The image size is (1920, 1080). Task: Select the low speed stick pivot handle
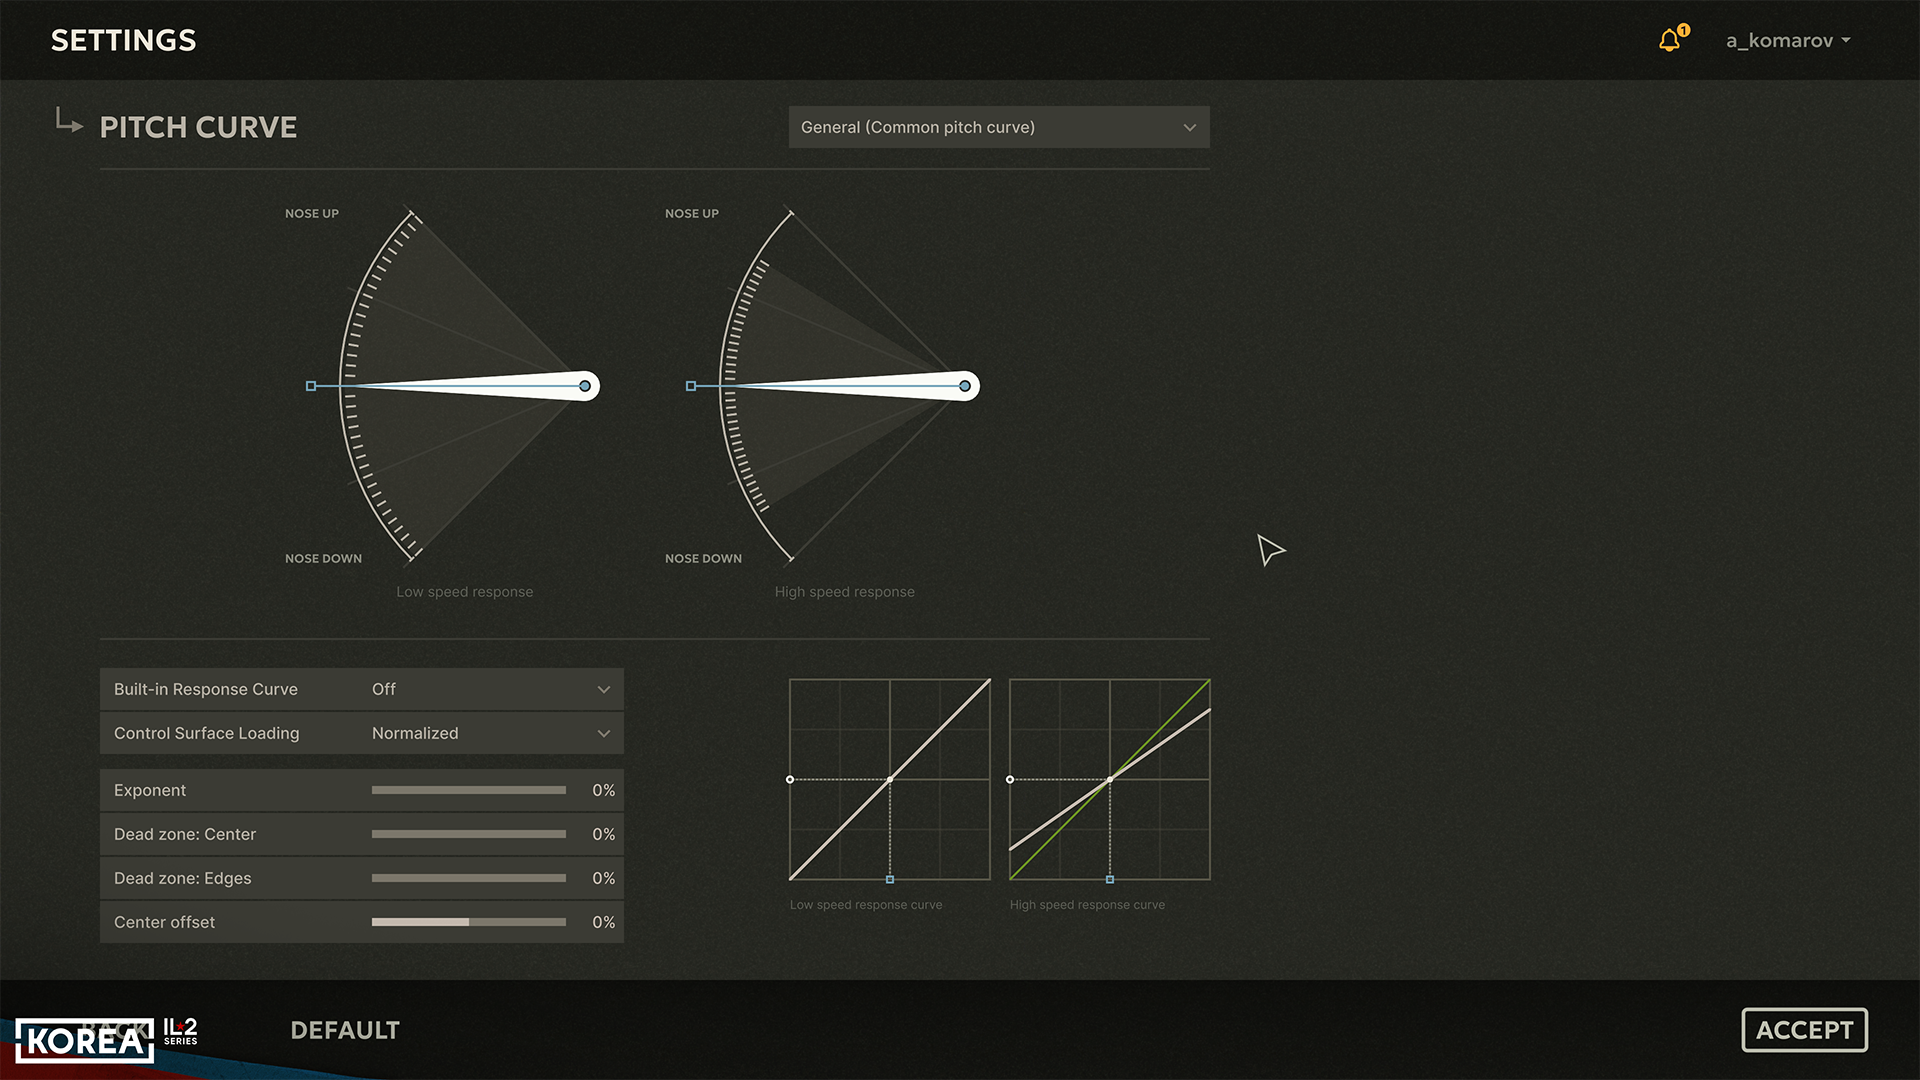coord(585,386)
